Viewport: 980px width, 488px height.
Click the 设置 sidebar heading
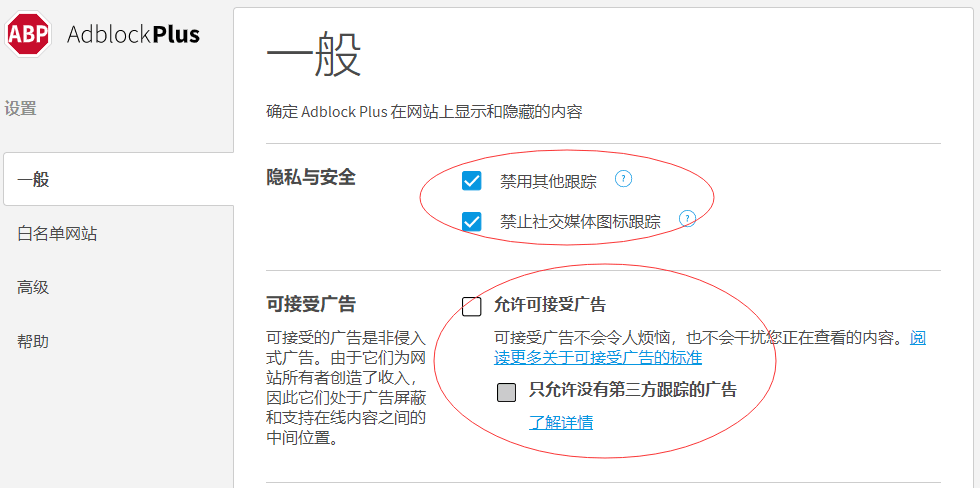[21, 109]
